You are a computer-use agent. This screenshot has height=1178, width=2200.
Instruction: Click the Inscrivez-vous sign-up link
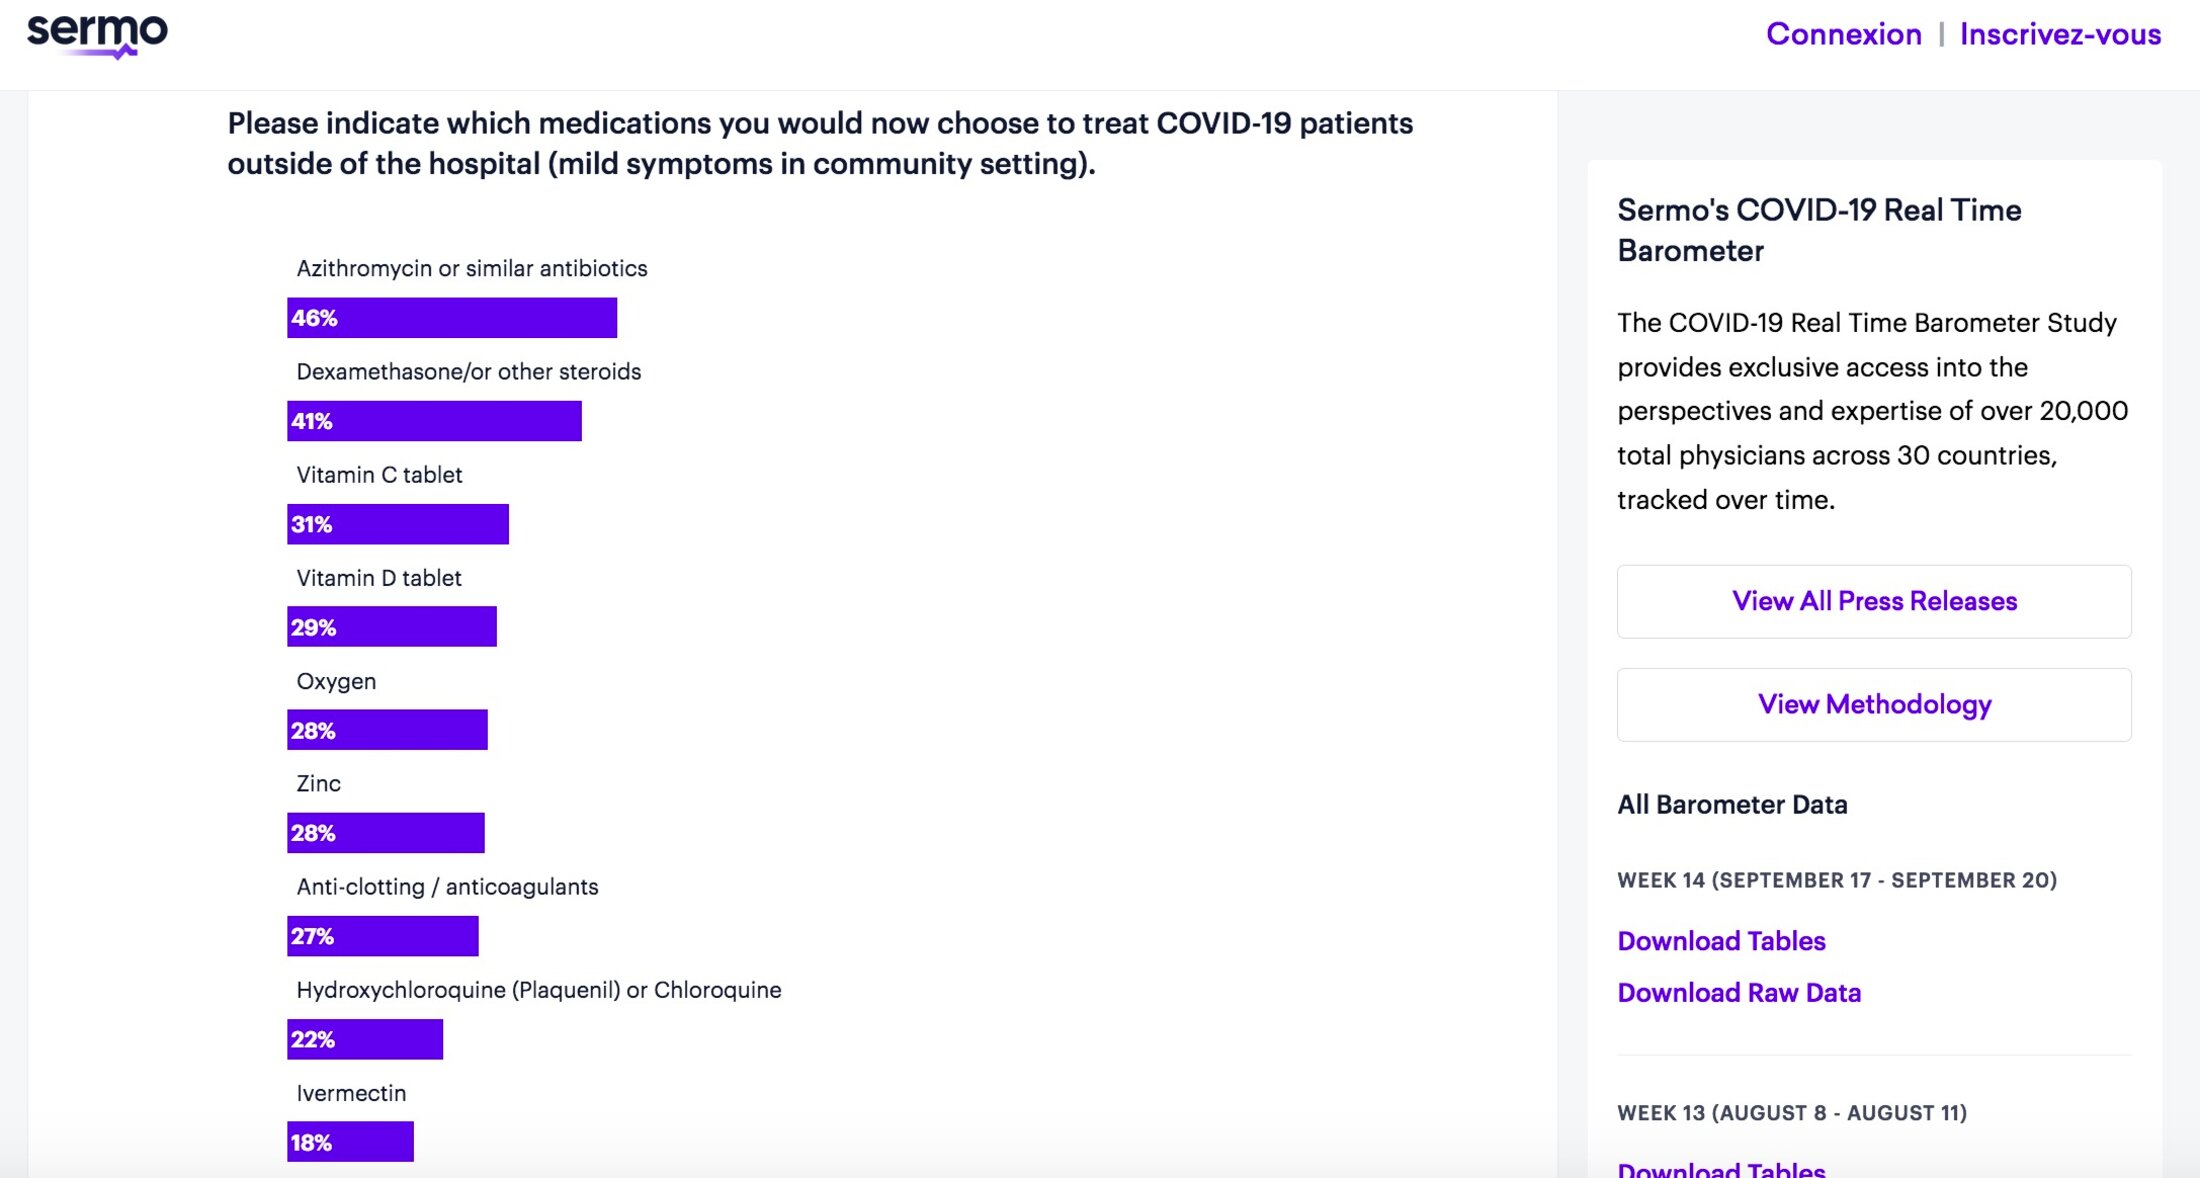2060,34
